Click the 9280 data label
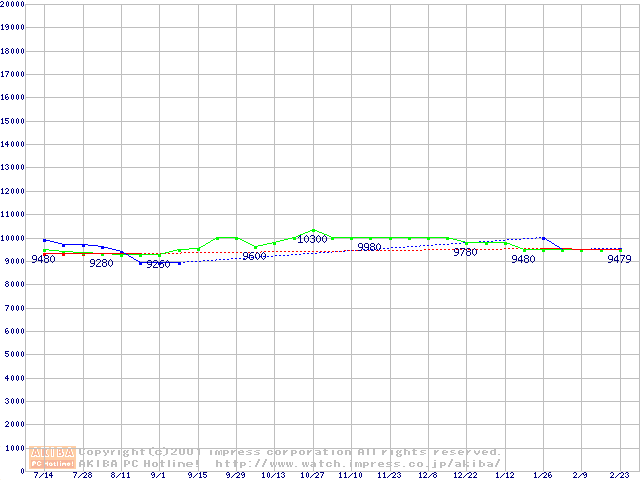The height and width of the screenshot is (480, 640). tap(101, 264)
